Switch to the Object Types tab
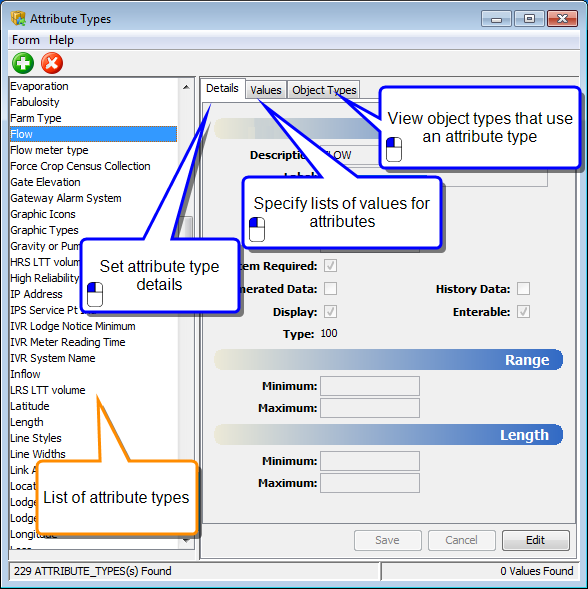This screenshot has height=589, width=588. [x=324, y=90]
